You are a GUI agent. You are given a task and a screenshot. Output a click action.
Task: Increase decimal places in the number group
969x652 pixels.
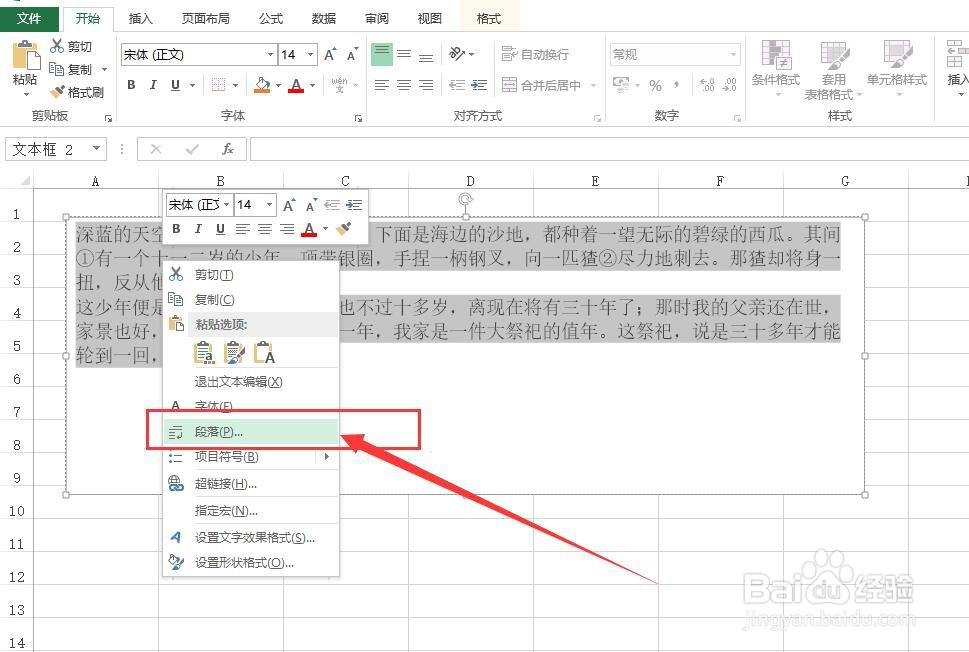point(707,85)
